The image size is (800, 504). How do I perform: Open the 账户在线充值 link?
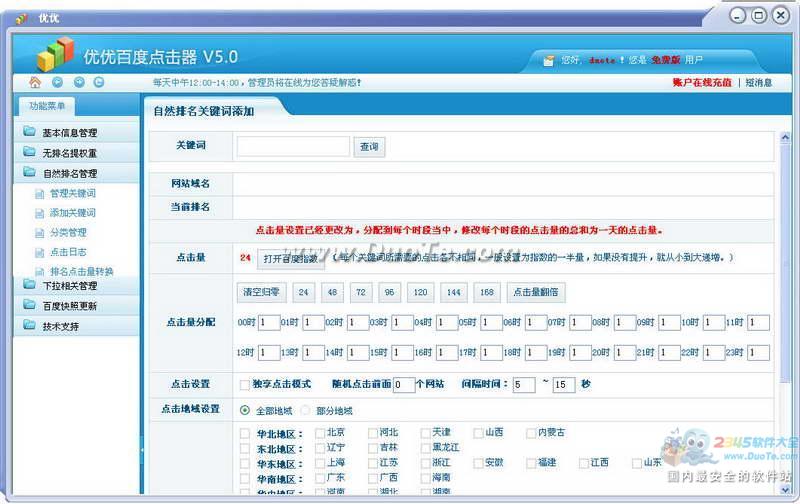[702, 82]
